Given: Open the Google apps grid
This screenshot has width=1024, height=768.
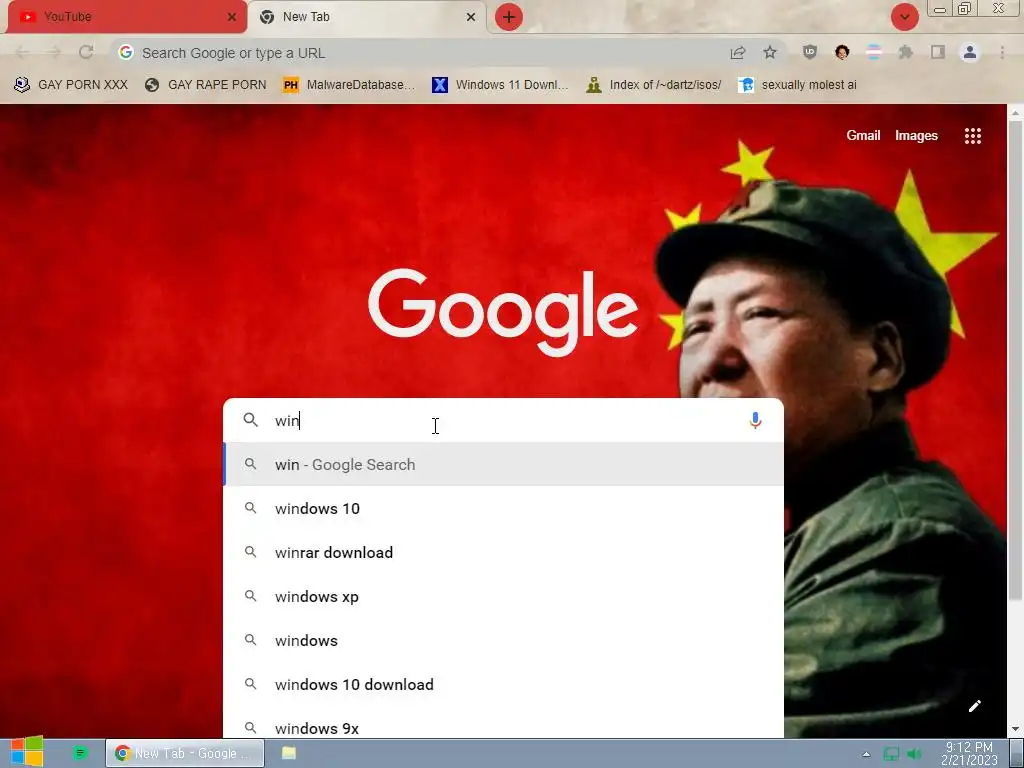Looking at the screenshot, I should point(973,136).
